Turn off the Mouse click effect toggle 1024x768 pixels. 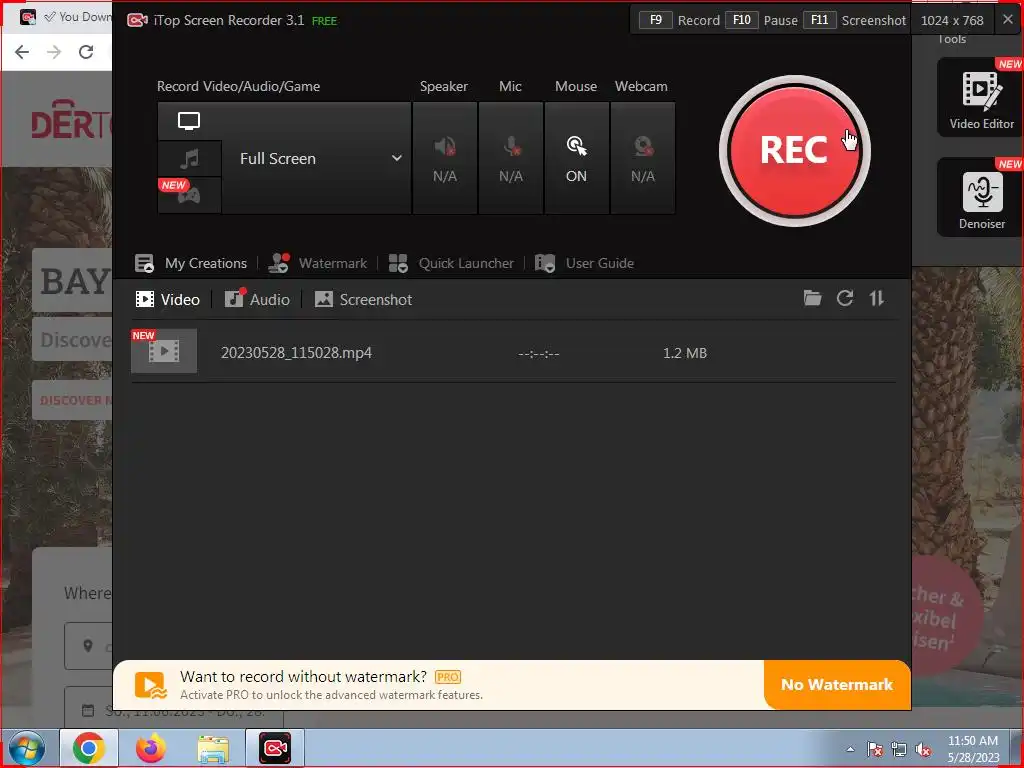[577, 158]
